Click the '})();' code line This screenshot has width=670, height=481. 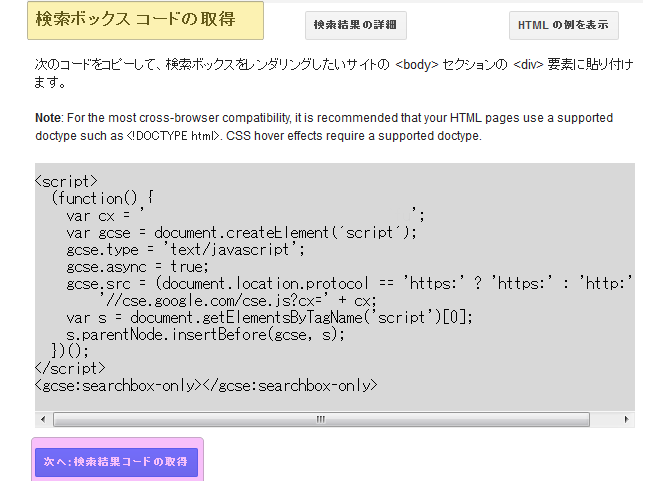click(x=70, y=351)
